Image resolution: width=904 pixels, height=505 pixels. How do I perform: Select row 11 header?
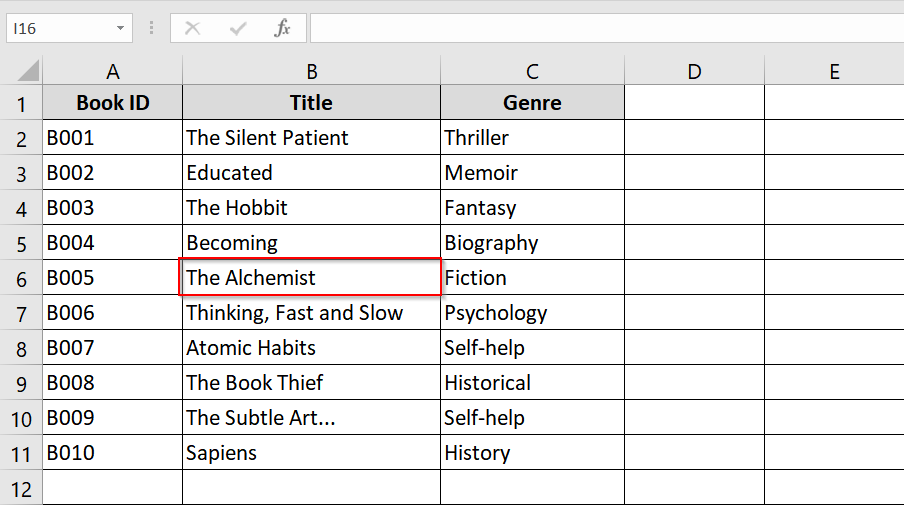click(x=21, y=453)
